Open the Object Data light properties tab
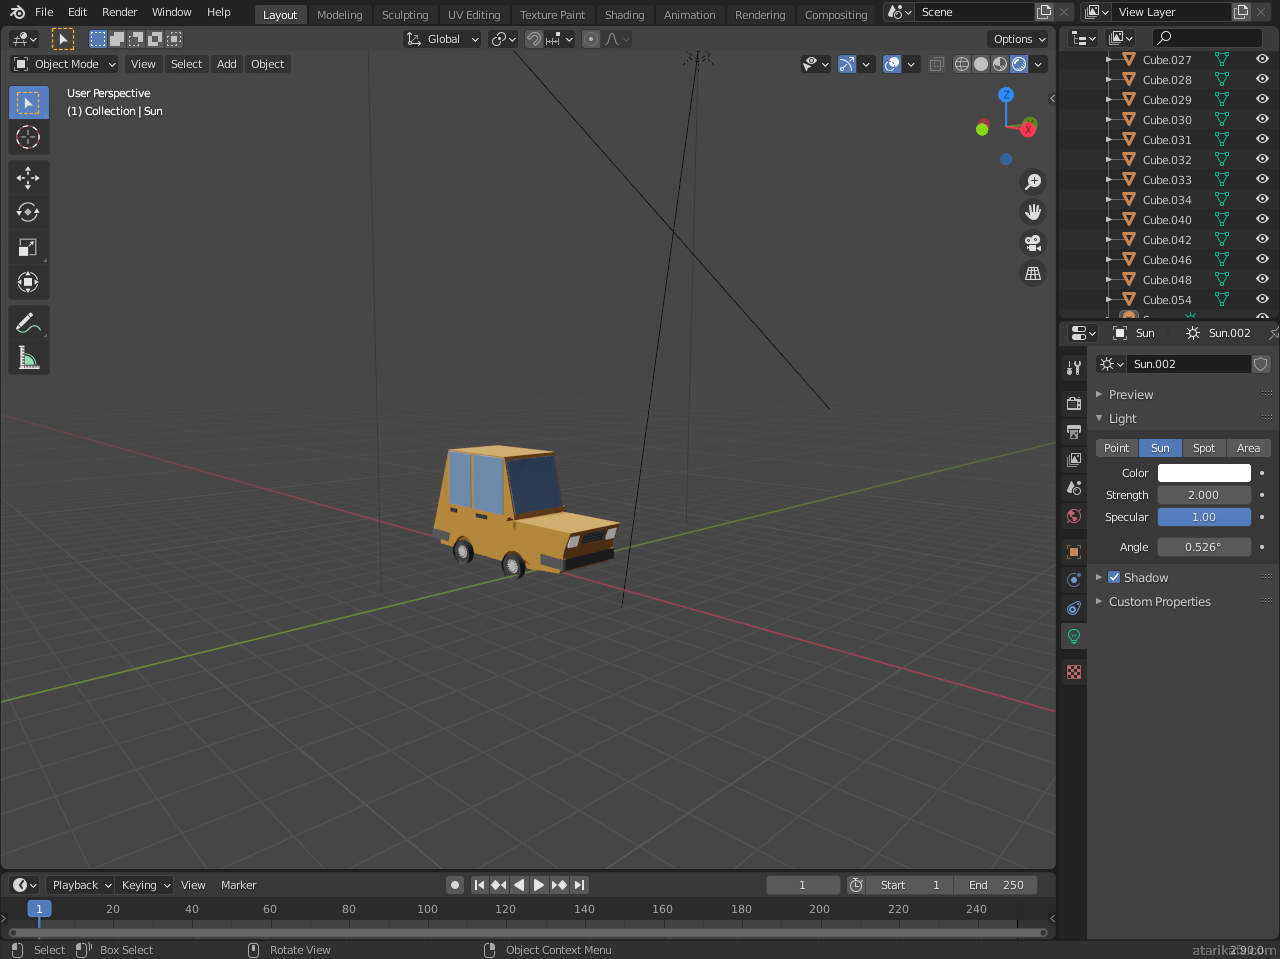The image size is (1280, 959). point(1074,636)
